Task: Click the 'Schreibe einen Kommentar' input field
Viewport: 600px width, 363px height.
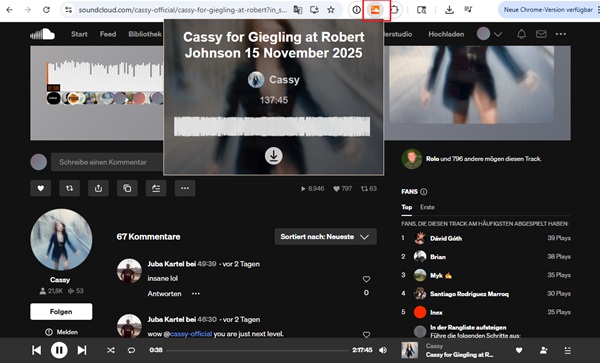Action: (107, 162)
